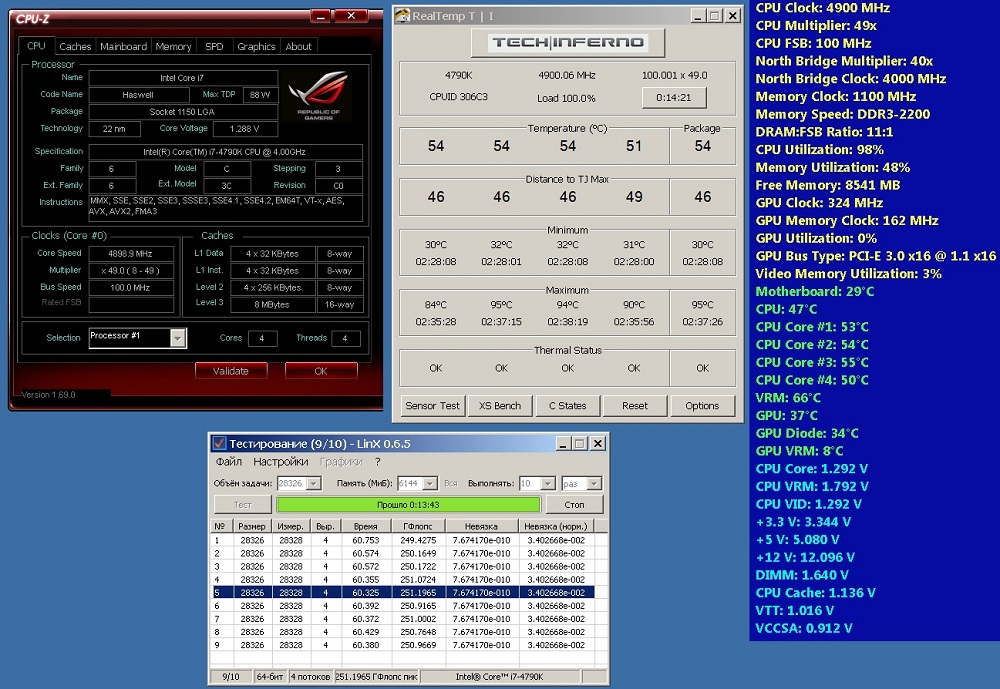This screenshot has width=1000, height=689.
Task: Click the Multiplier x 49.0 field in CPU-Z
Action: pos(131,270)
